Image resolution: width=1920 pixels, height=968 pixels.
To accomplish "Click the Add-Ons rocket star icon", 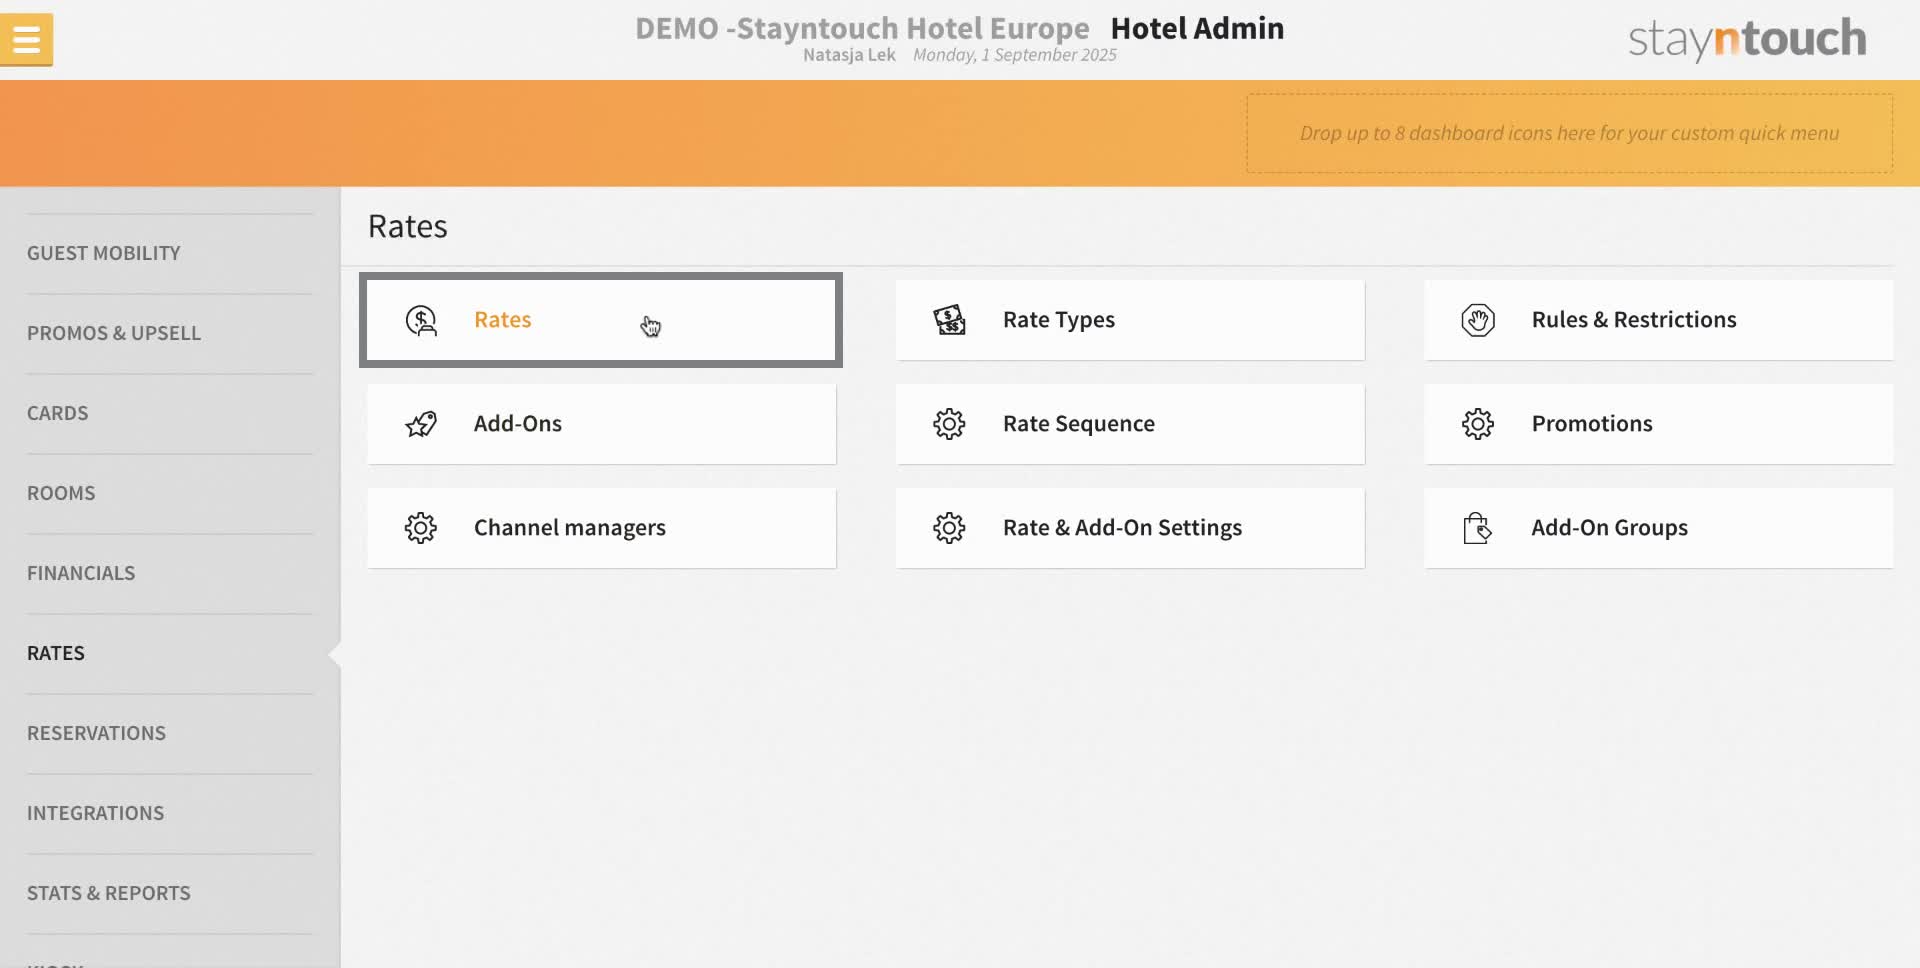I will [421, 424].
